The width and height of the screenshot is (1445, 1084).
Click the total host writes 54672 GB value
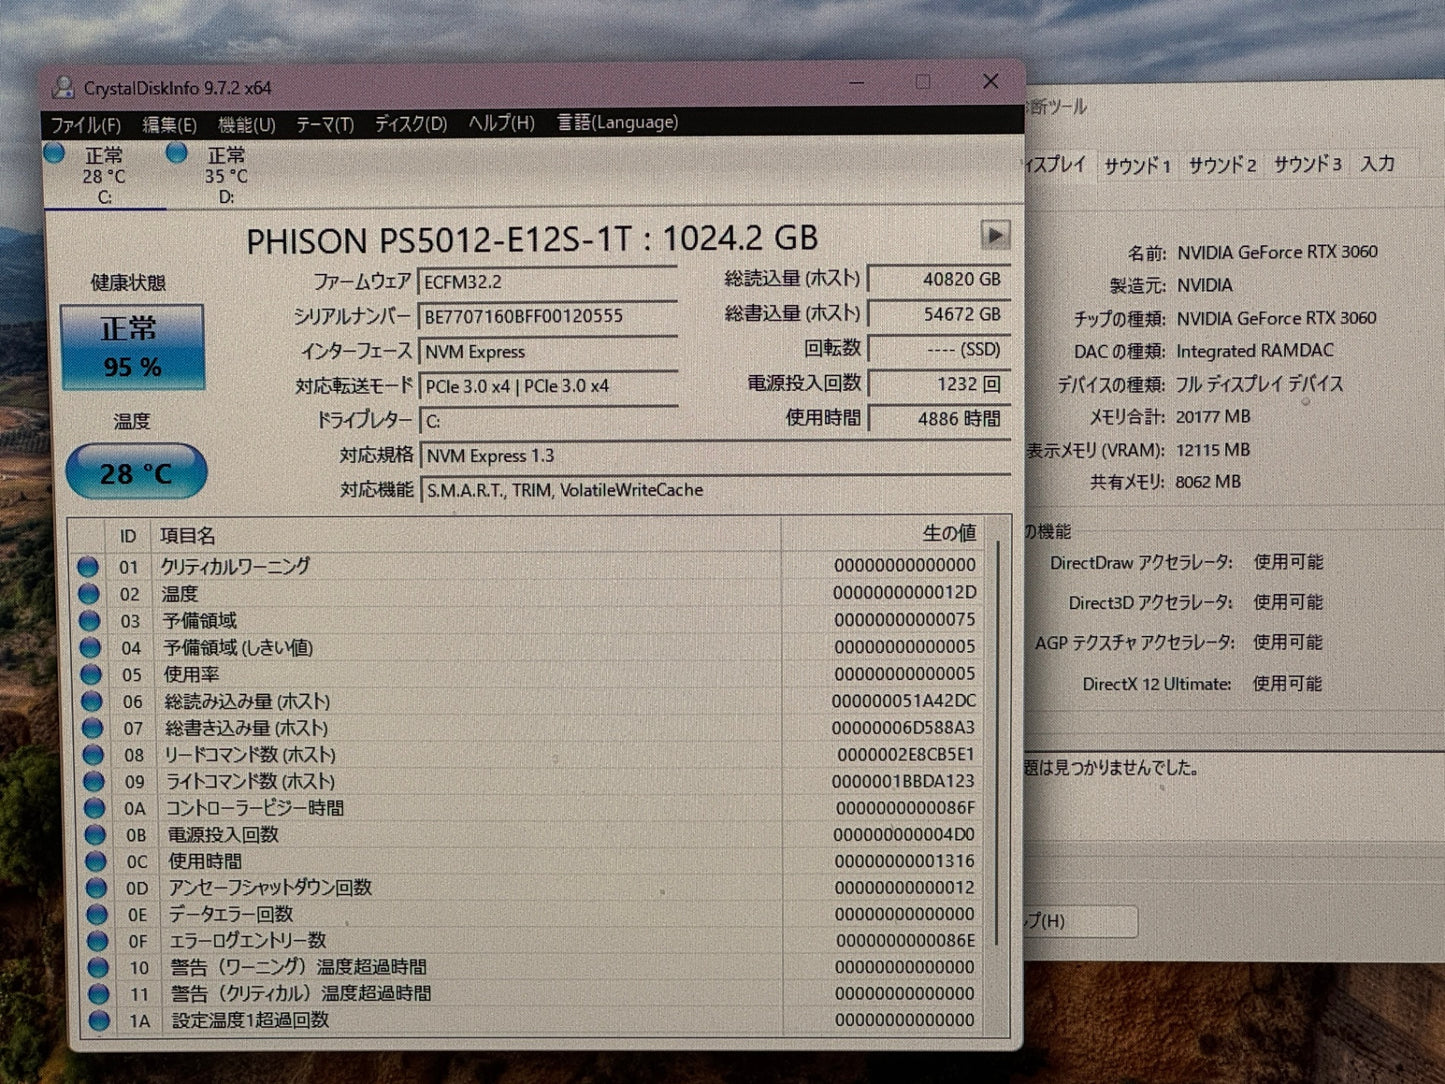tap(939, 314)
